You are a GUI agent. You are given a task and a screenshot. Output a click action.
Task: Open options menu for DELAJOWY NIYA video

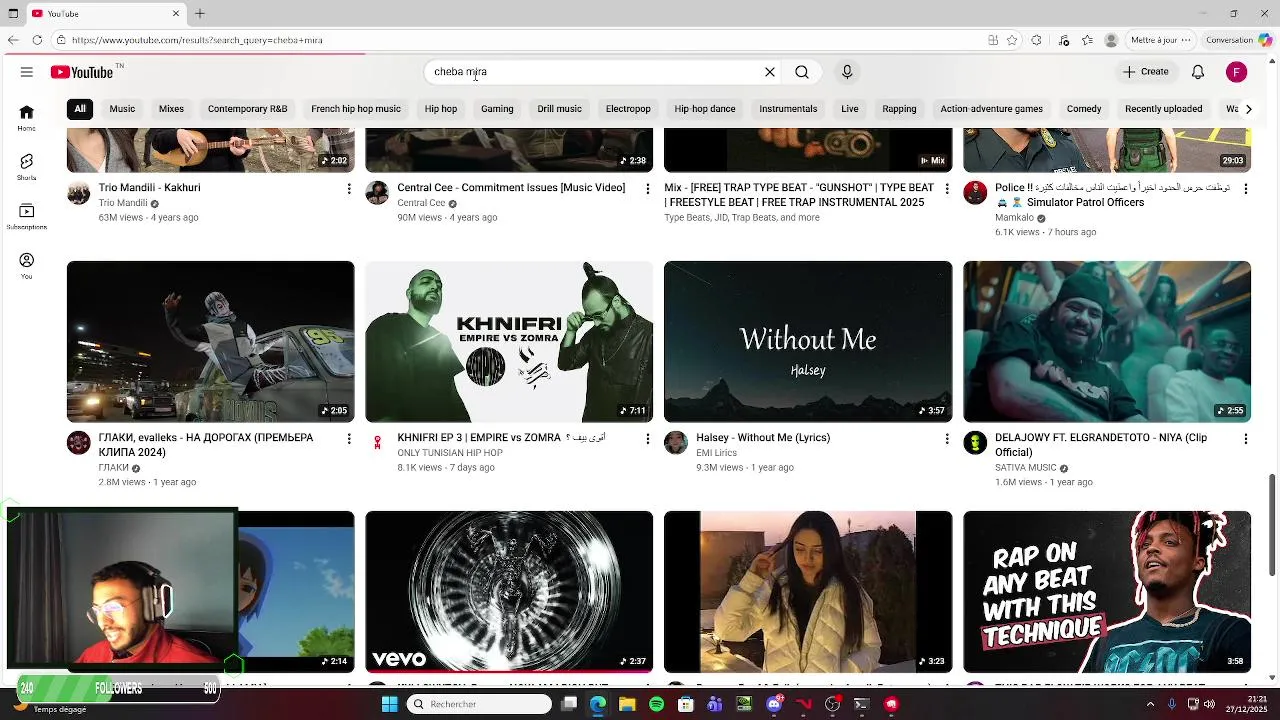click(x=1245, y=438)
